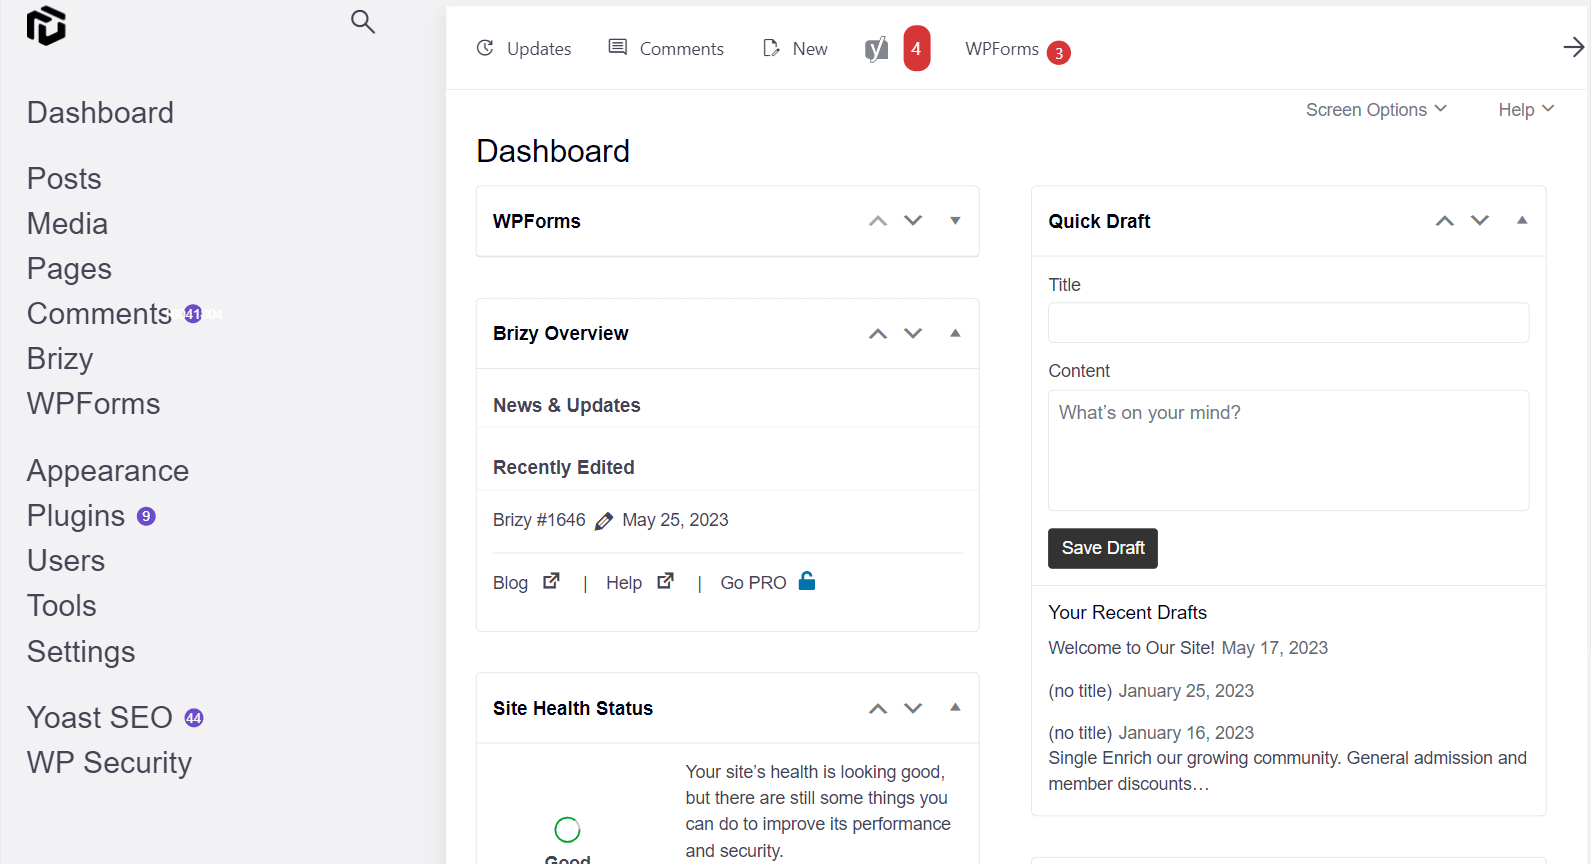Viewport: 1591px width, 864px height.
Task: Go to Appearance in the sidebar menu
Action: [x=108, y=471]
